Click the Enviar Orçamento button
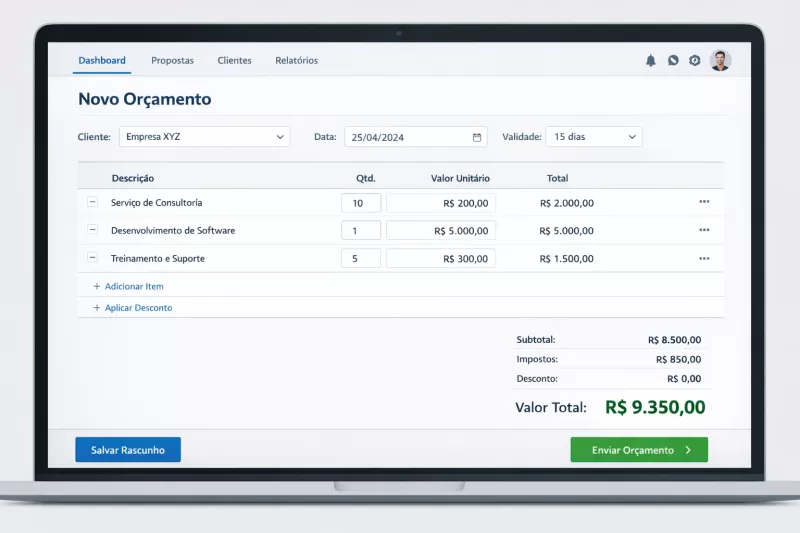This screenshot has width=800, height=533. (639, 450)
